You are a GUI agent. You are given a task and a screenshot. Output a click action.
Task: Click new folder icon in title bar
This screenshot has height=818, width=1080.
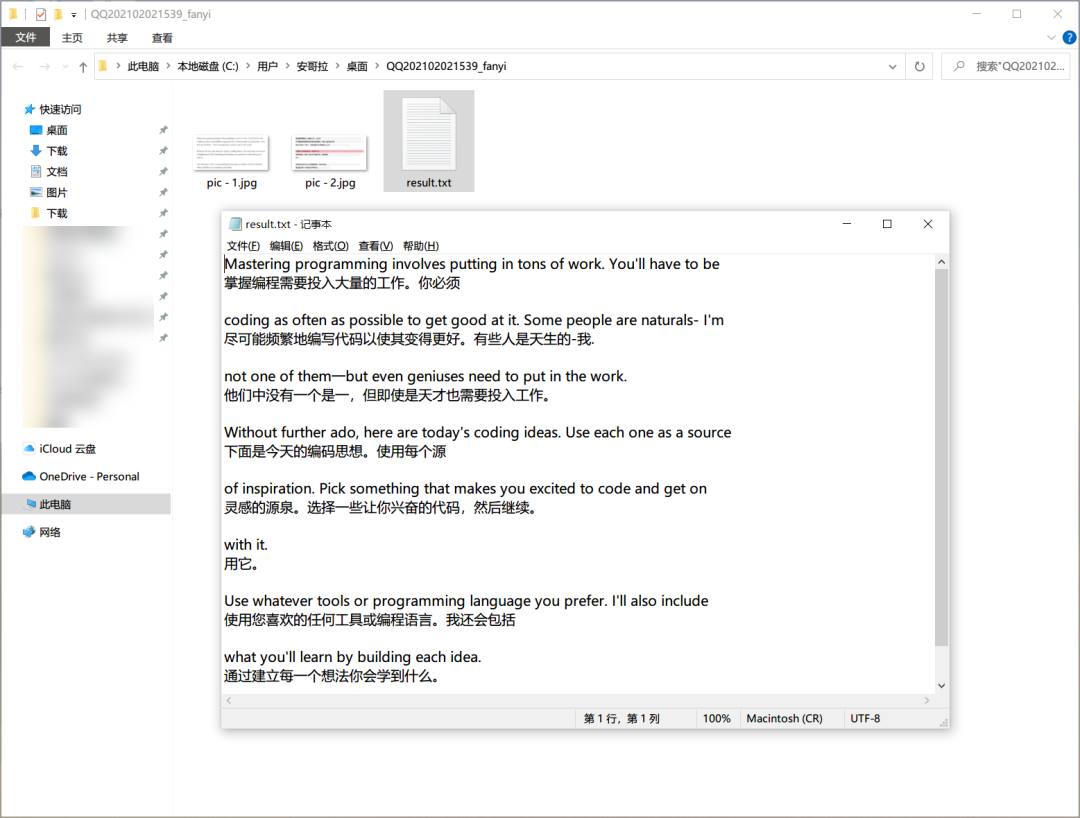tap(58, 14)
